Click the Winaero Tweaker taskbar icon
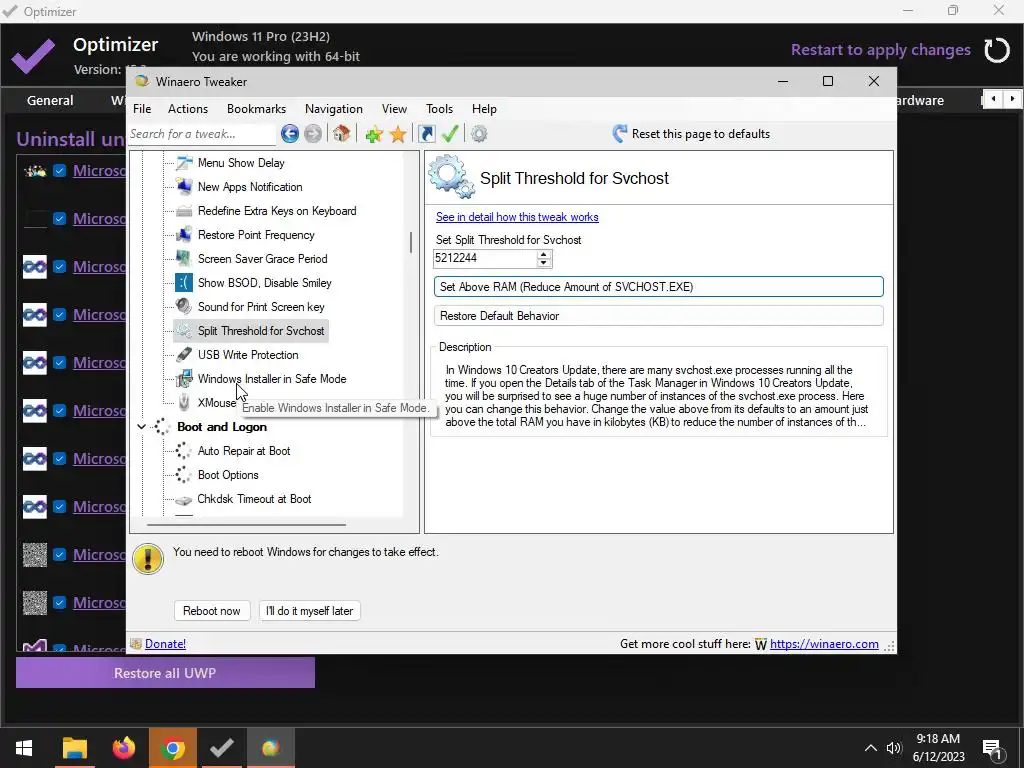The image size is (1024, 768). 270,748
